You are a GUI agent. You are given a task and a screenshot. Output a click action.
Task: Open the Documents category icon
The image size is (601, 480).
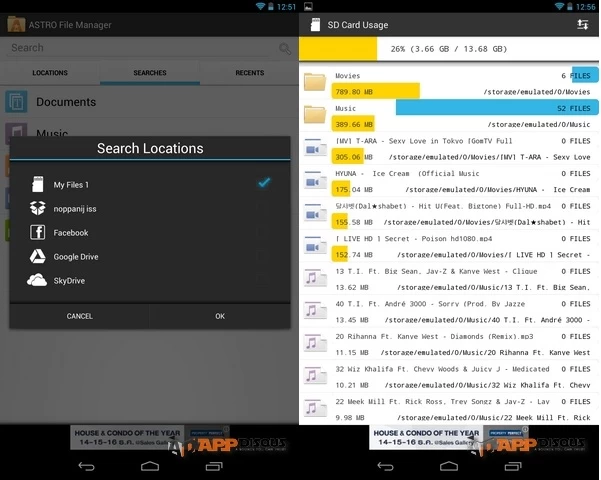coord(16,102)
